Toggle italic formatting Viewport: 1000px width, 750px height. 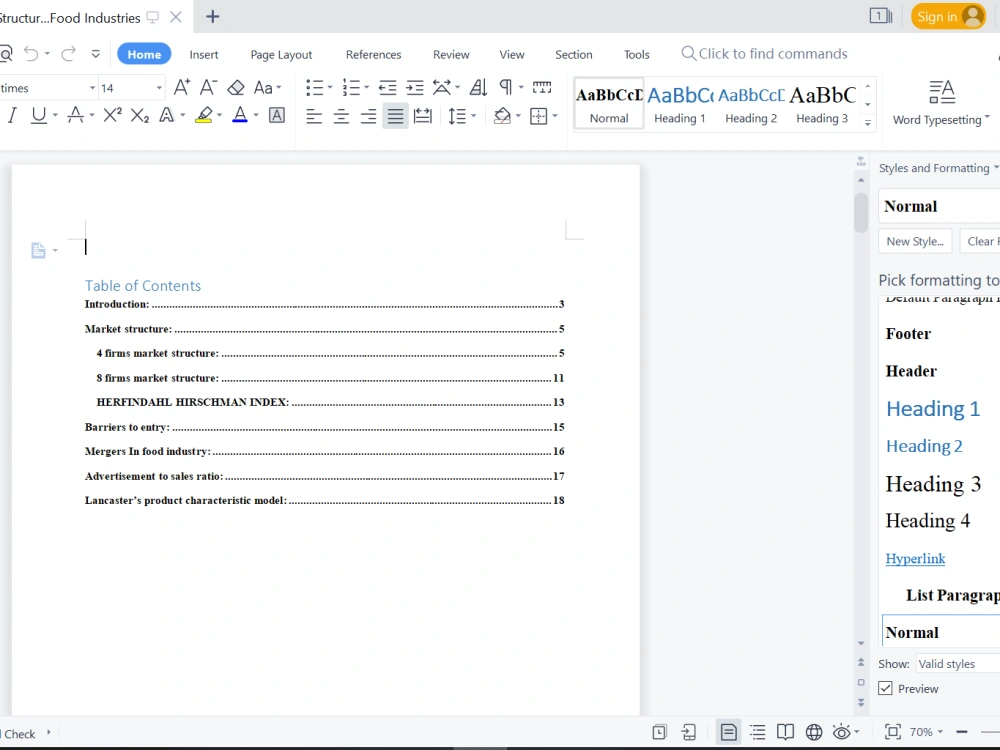(x=11, y=115)
